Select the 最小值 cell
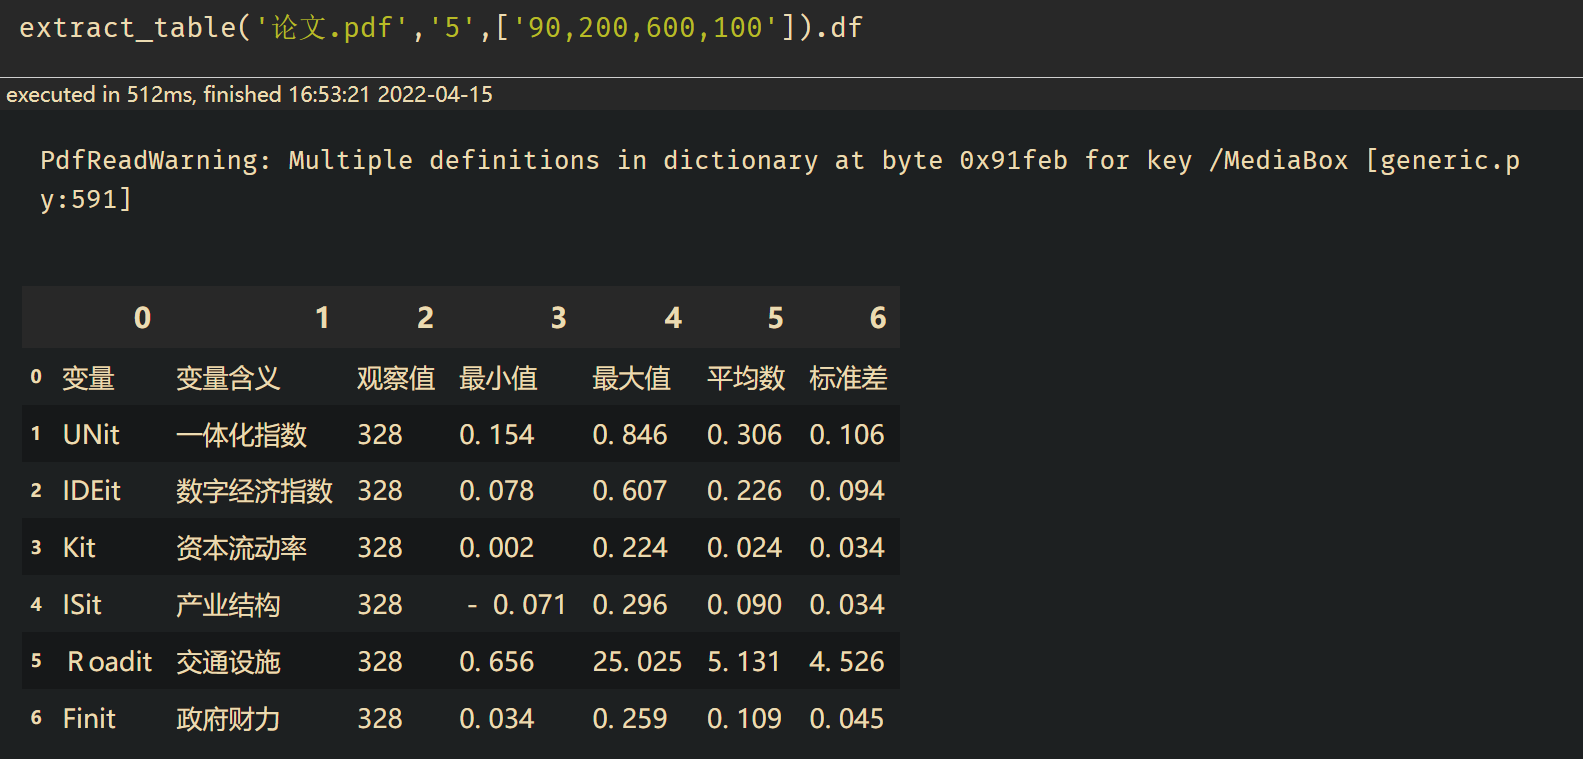The image size is (1583, 759). [x=498, y=378]
